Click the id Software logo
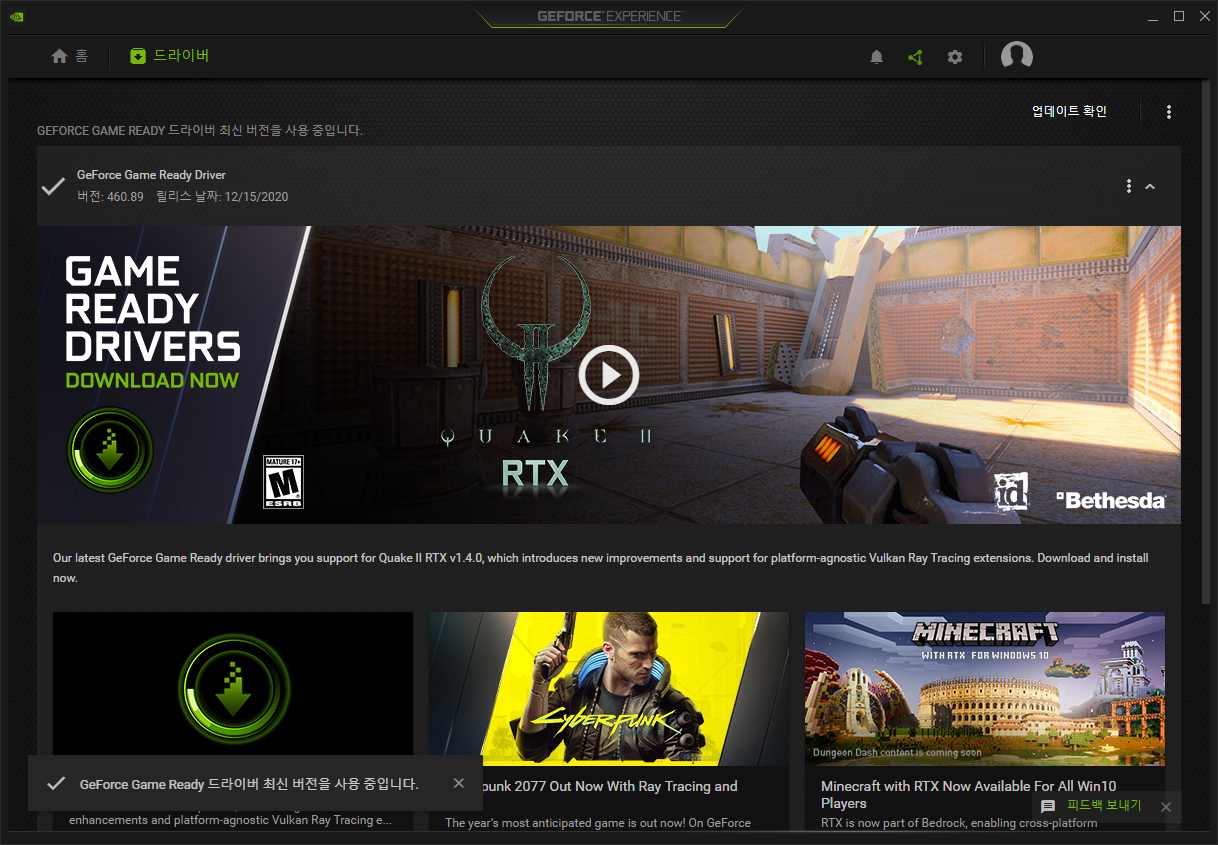 click(1011, 492)
